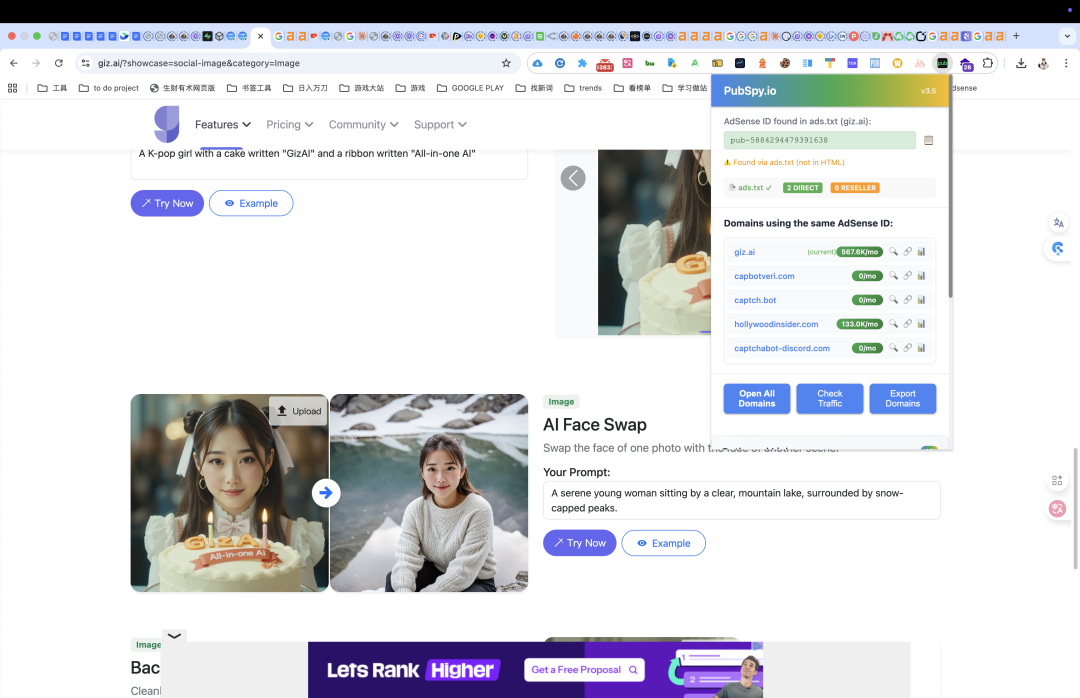Image resolution: width=1080 pixels, height=698 pixels.
Task: Click the search icon for hollywoodinsider.com
Action: (x=893, y=324)
